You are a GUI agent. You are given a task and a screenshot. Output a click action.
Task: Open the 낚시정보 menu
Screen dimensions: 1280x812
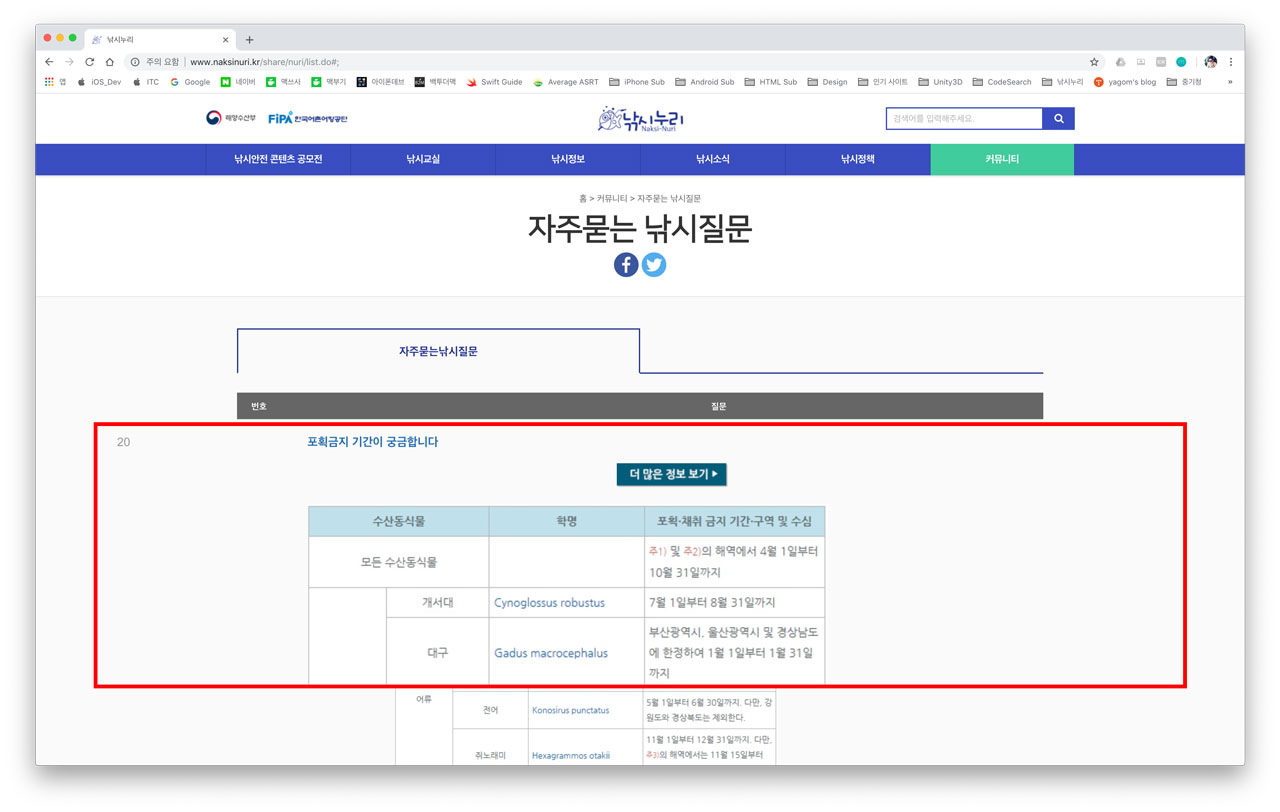click(567, 159)
